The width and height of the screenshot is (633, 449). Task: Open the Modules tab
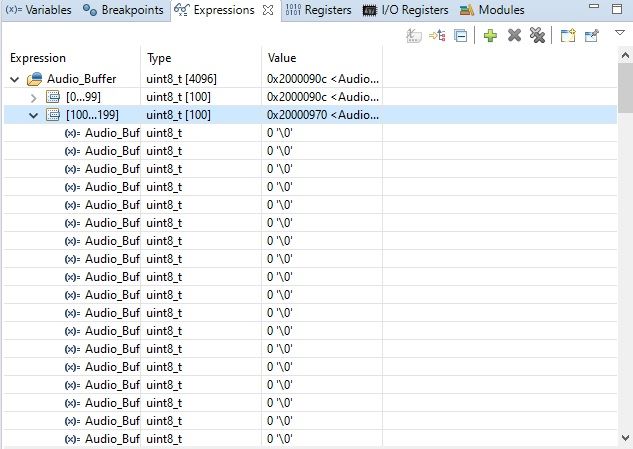(x=492, y=10)
